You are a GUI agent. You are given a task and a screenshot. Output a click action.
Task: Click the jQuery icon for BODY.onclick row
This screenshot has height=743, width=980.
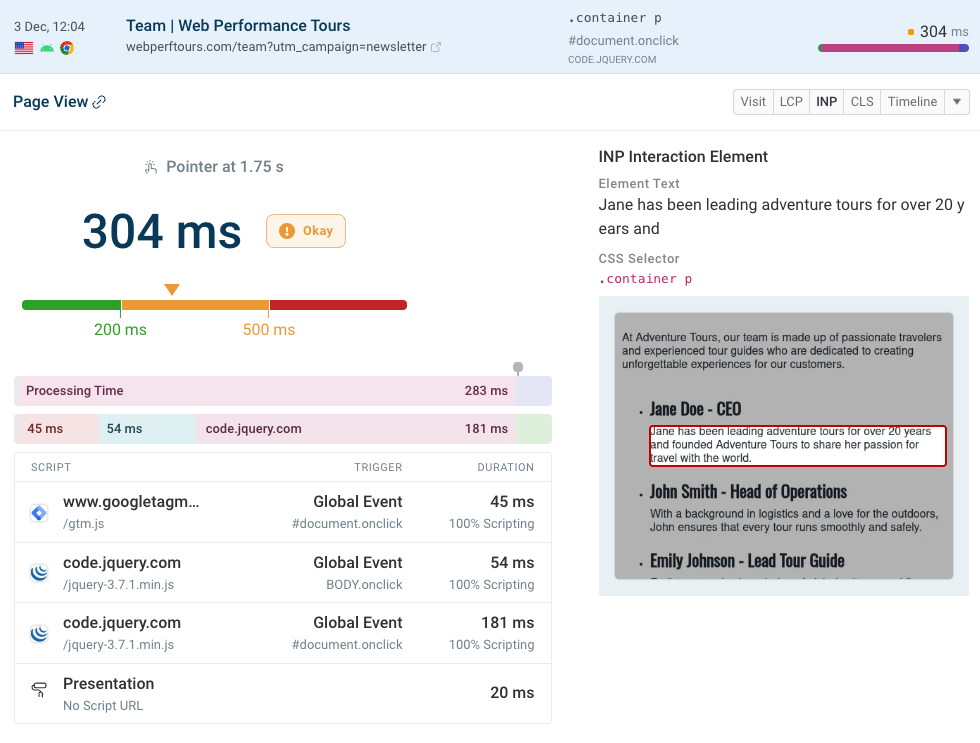click(x=39, y=573)
